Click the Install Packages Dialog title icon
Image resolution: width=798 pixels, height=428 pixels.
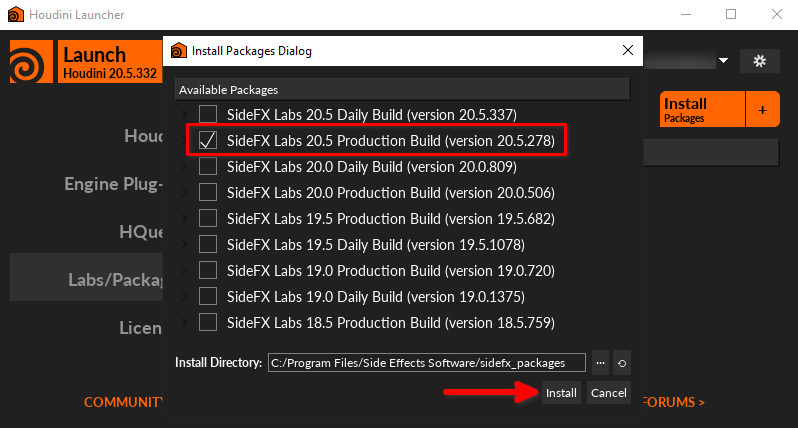(179, 50)
